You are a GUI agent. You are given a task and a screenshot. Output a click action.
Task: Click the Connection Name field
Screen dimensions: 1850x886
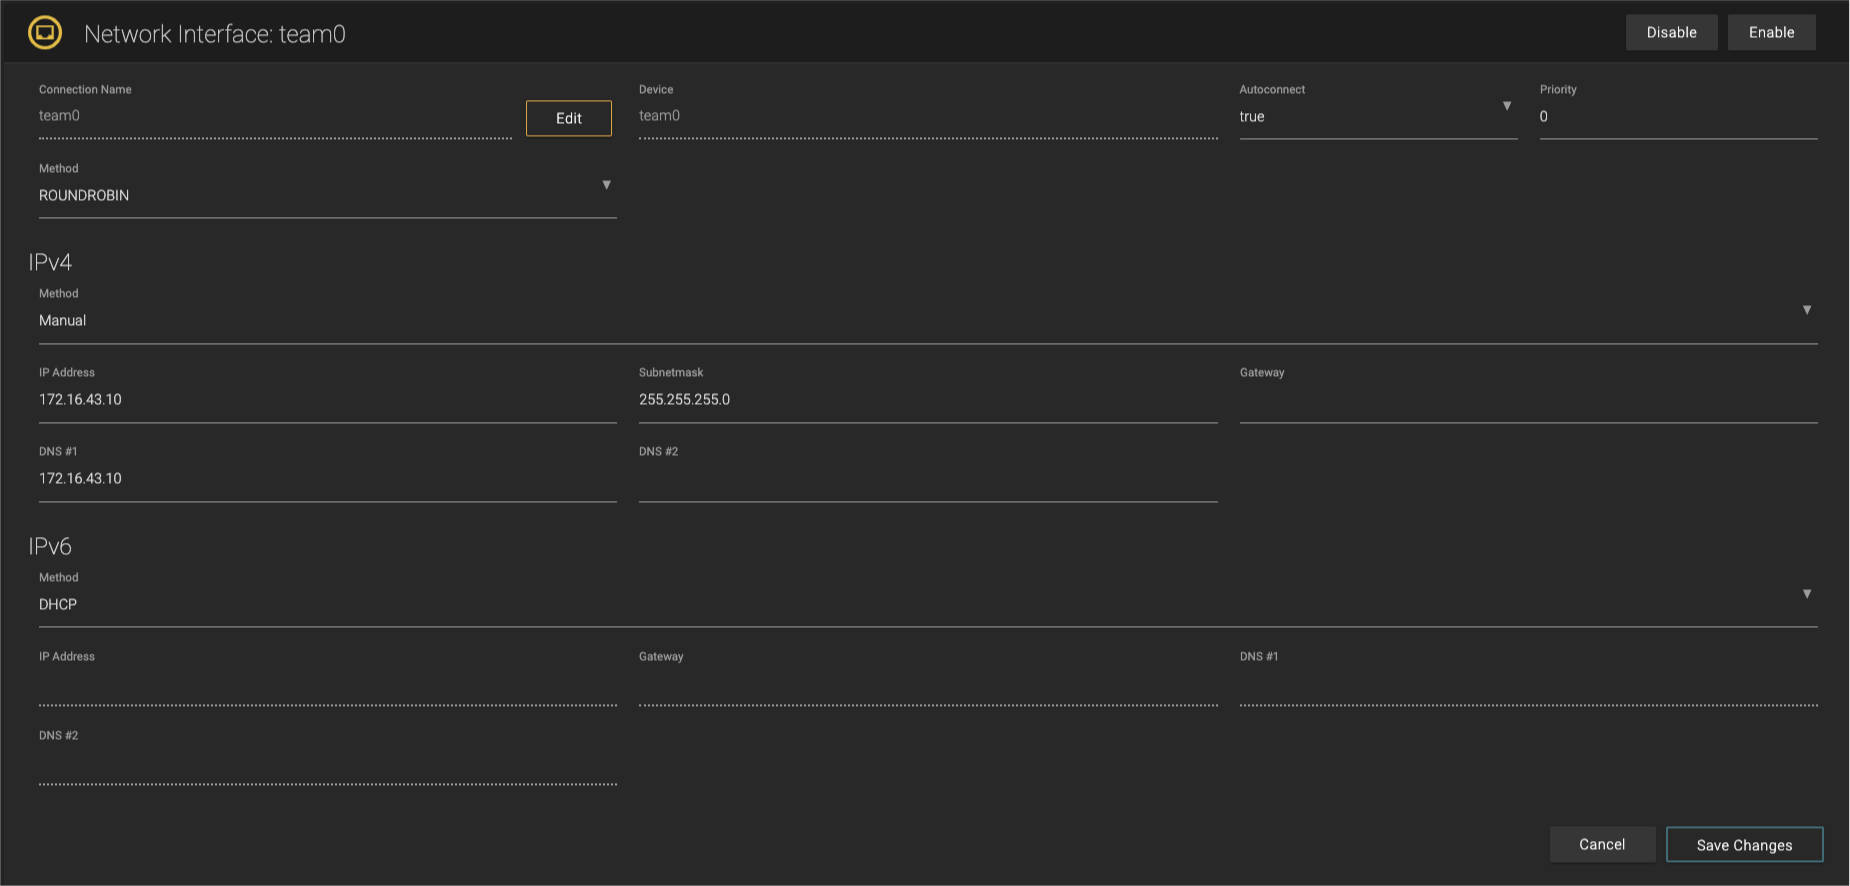pos(275,117)
